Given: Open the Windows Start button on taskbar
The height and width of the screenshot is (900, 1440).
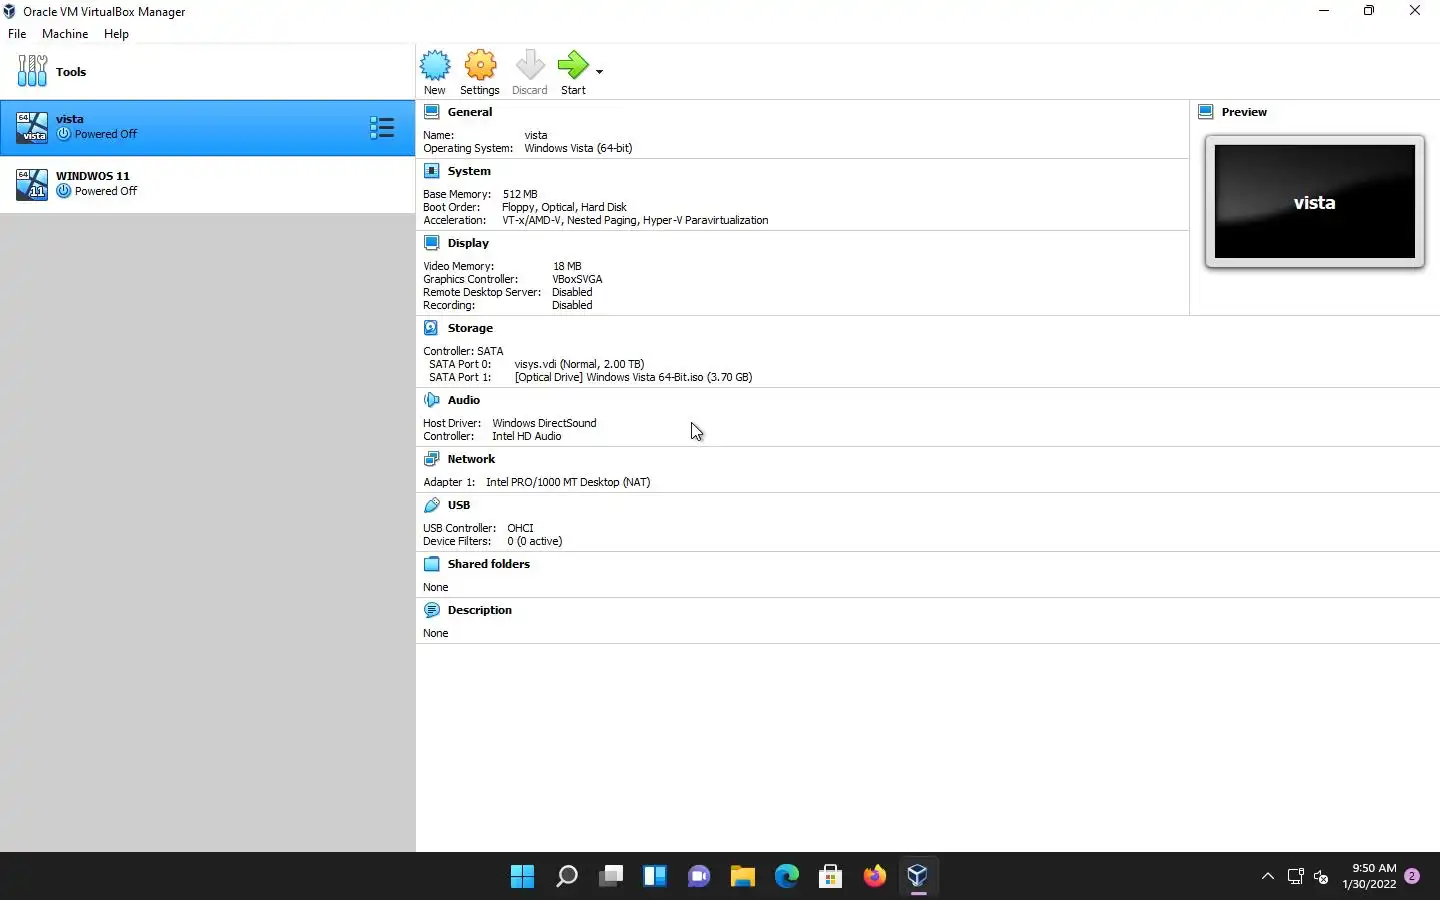Looking at the screenshot, I should (522, 877).
